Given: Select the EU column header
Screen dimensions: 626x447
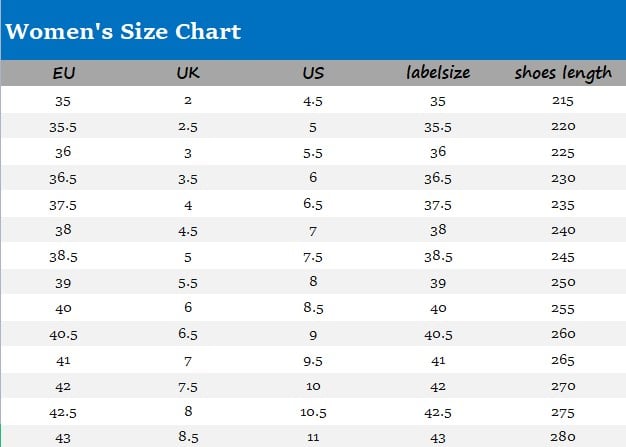Looking at the screenshot, I should (x=63, y=73).
